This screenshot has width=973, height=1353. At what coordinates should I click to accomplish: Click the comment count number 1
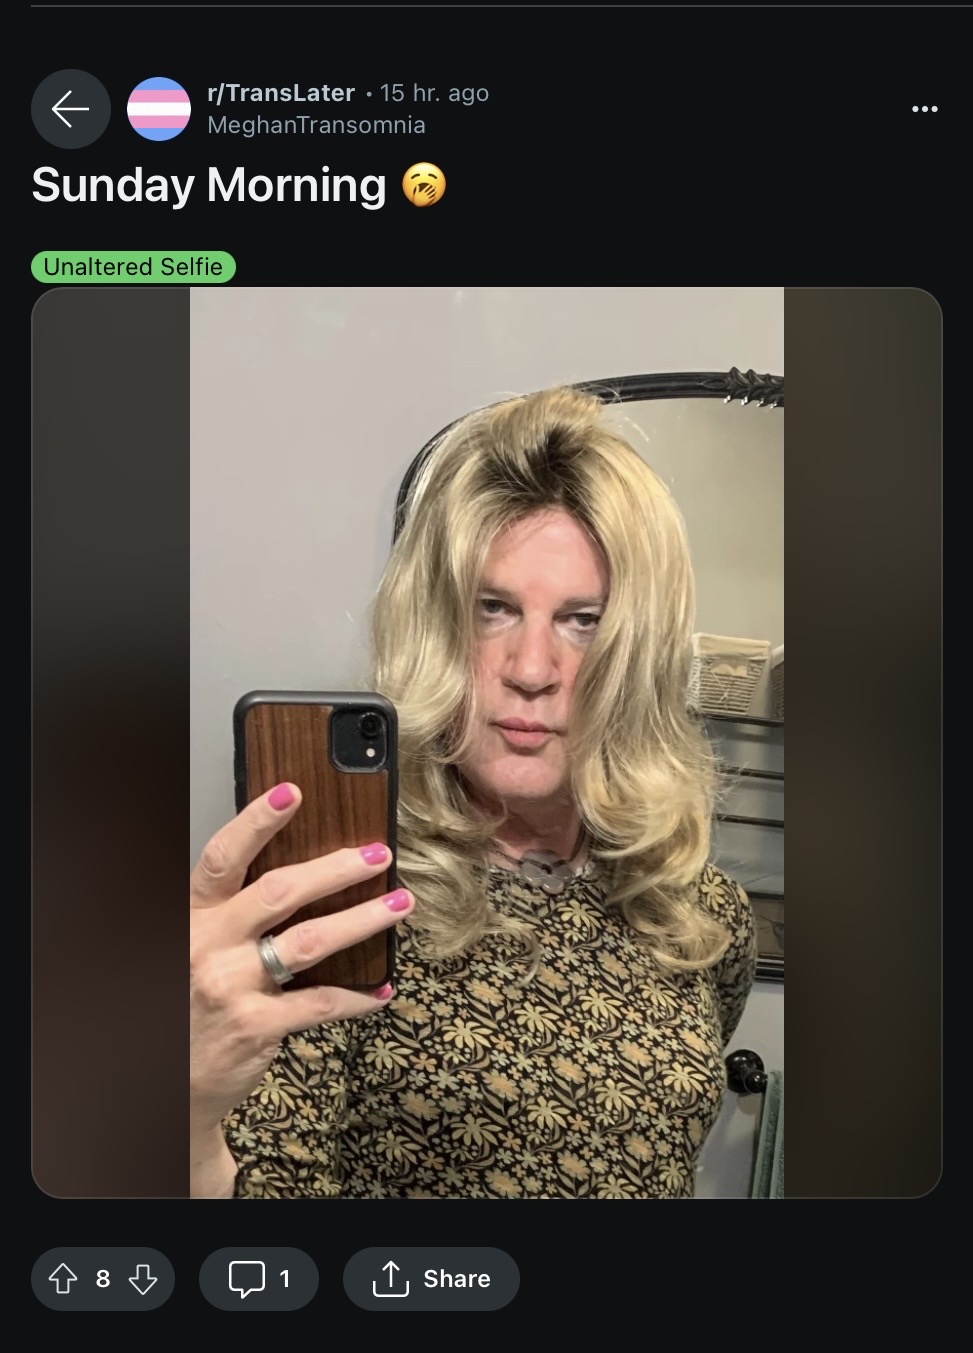(285, 1279)
